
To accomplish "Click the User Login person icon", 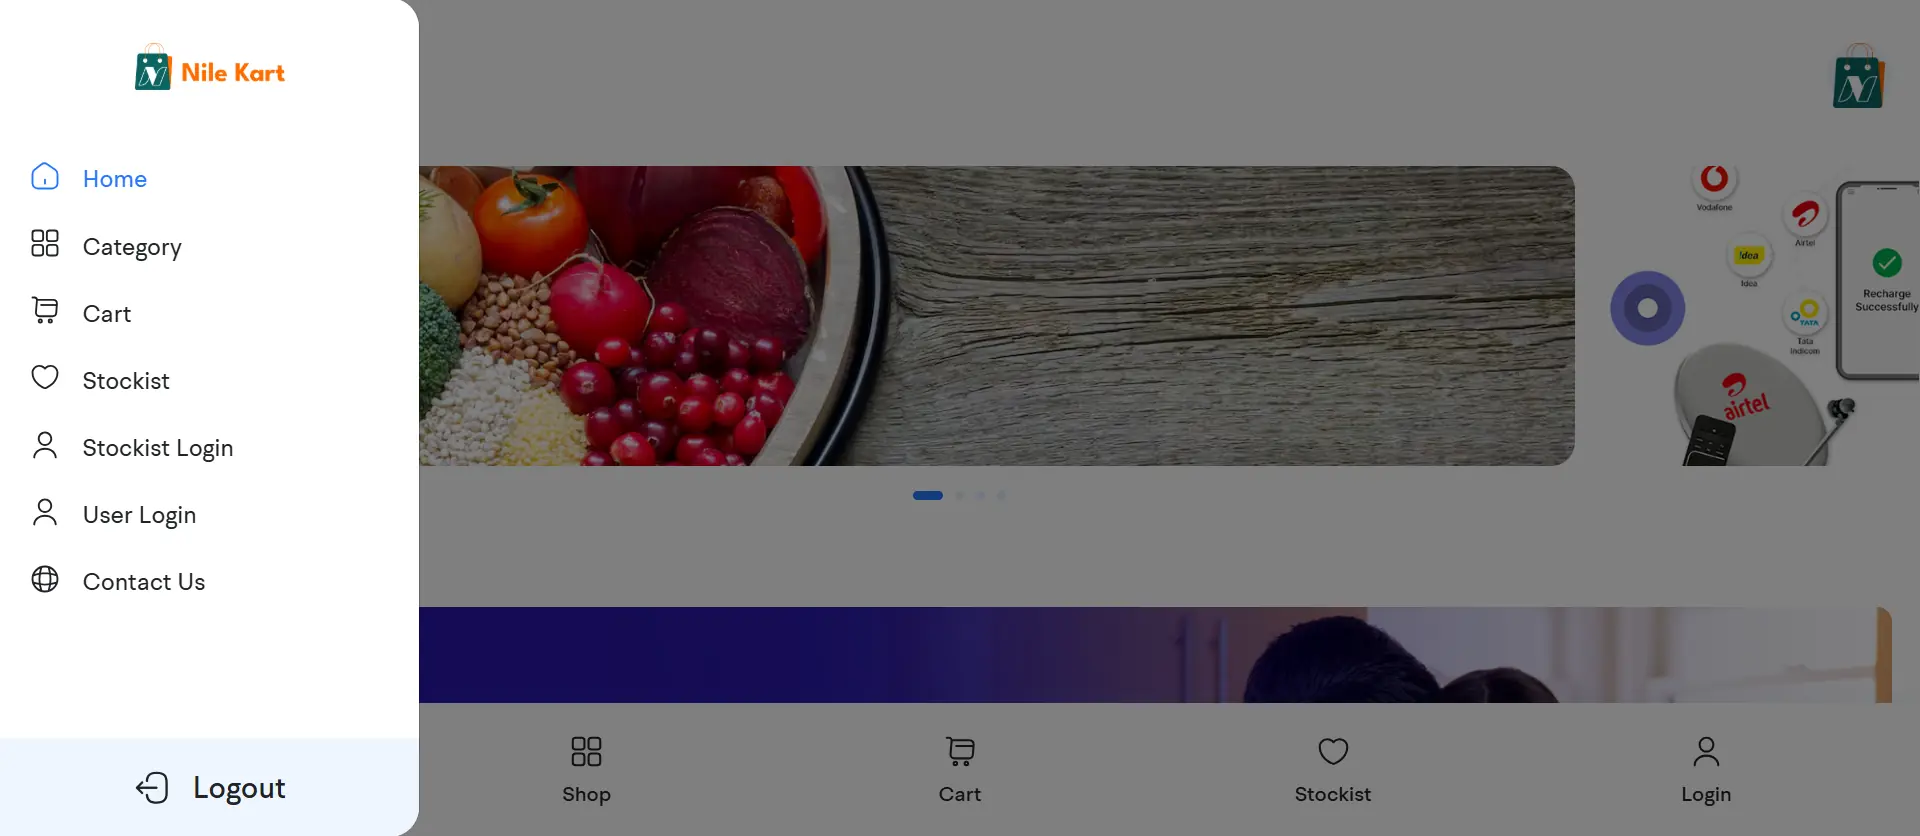I will (x=45, y=512).
